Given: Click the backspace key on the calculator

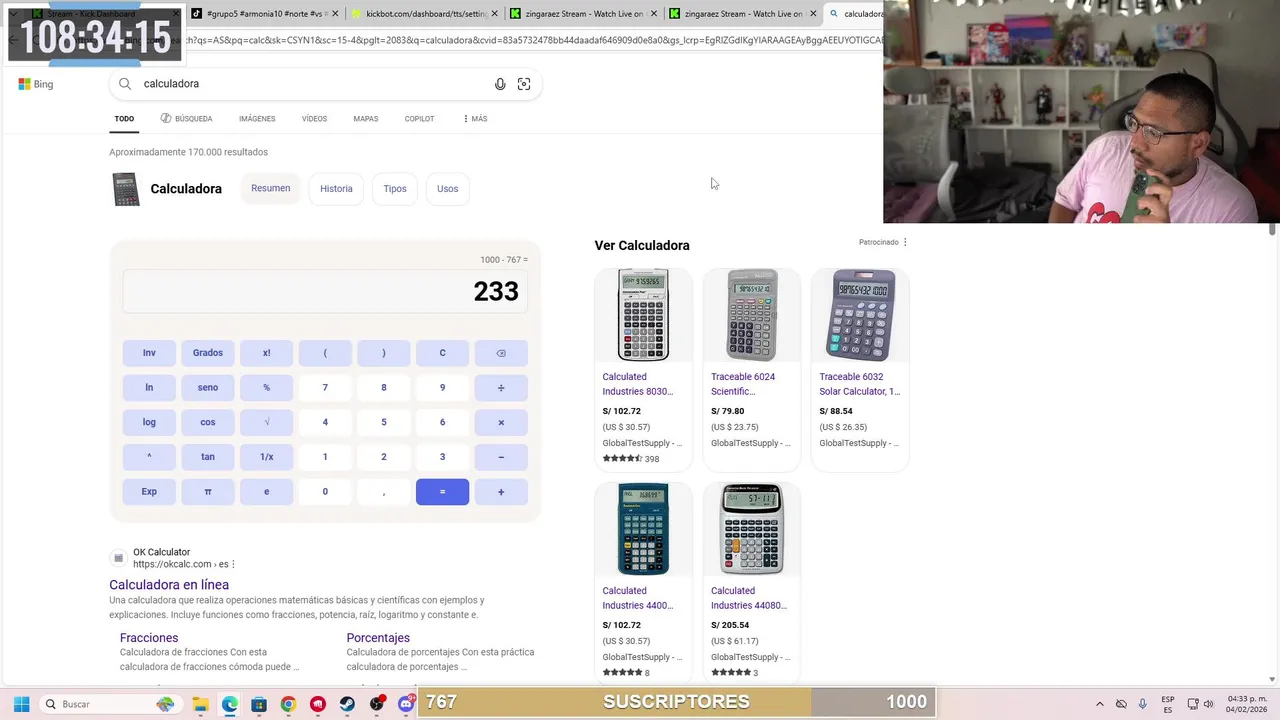Looking at the screenshot, I should click(x=501, y=353).
